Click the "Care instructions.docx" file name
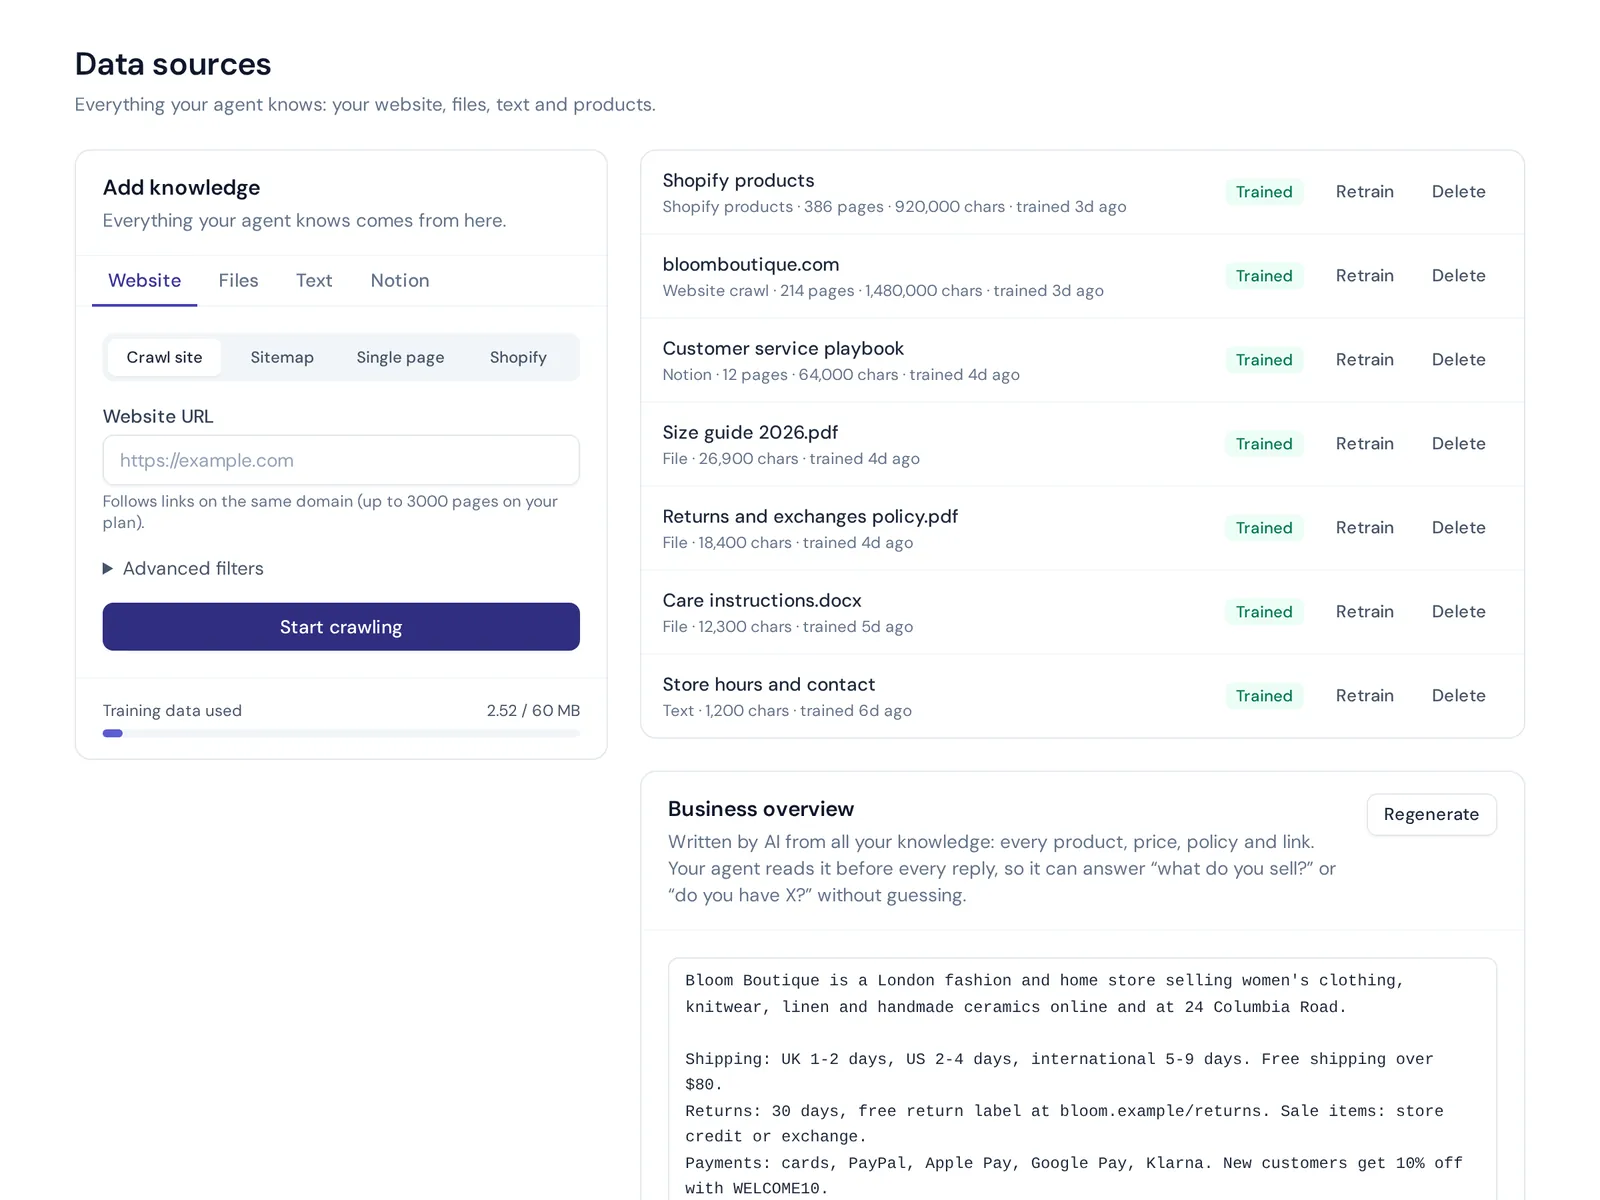 pos(762,601)
